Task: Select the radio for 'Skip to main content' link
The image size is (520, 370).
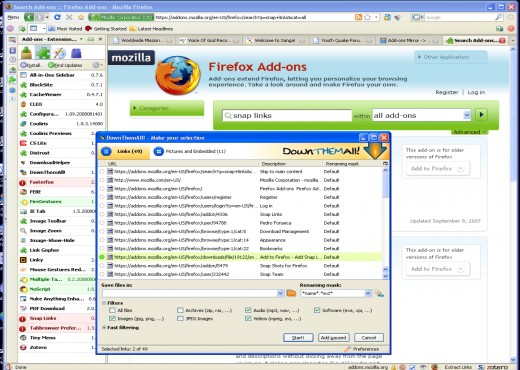Action: click(x=102, y=172)
